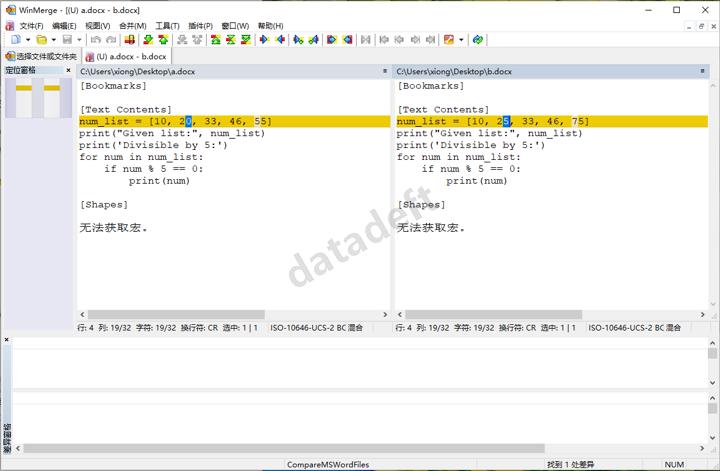Close the bottom diff pane
Image resolution: width=720 pixels, height=471 pixels.
click(x=6, y=340)
